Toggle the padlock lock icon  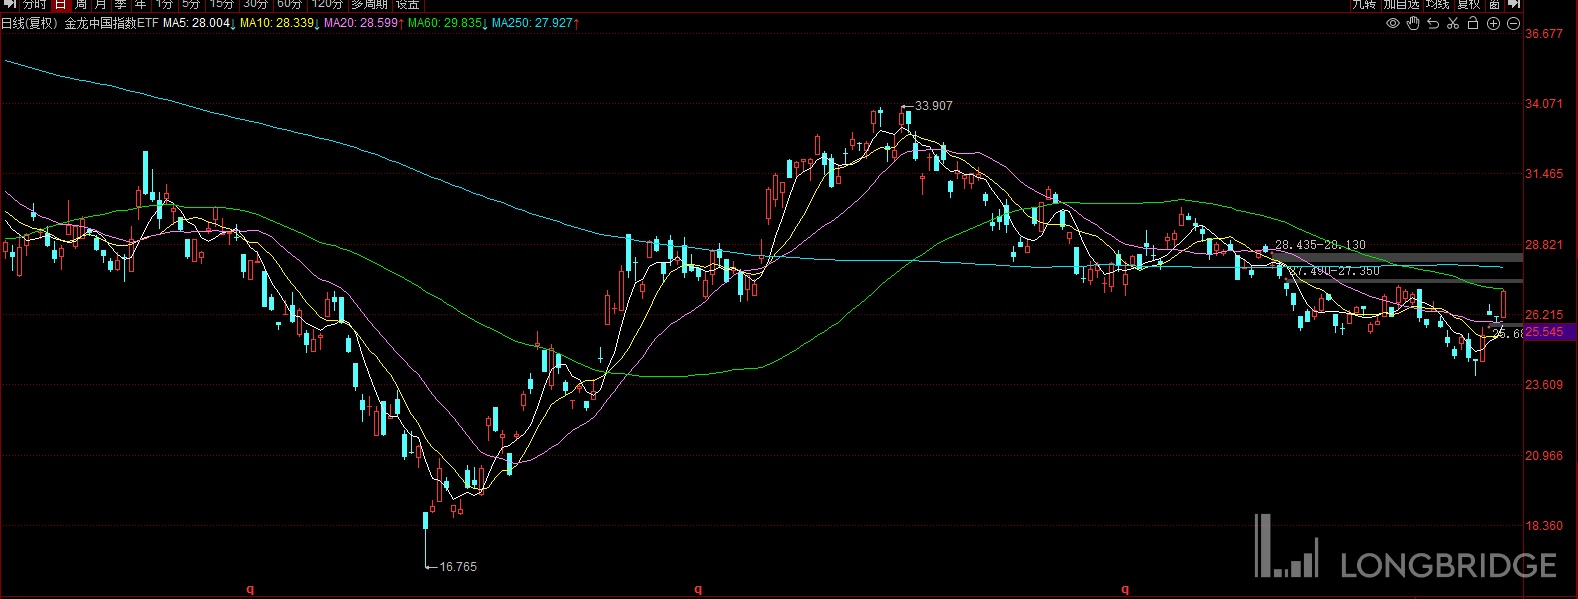[1473, 23]
